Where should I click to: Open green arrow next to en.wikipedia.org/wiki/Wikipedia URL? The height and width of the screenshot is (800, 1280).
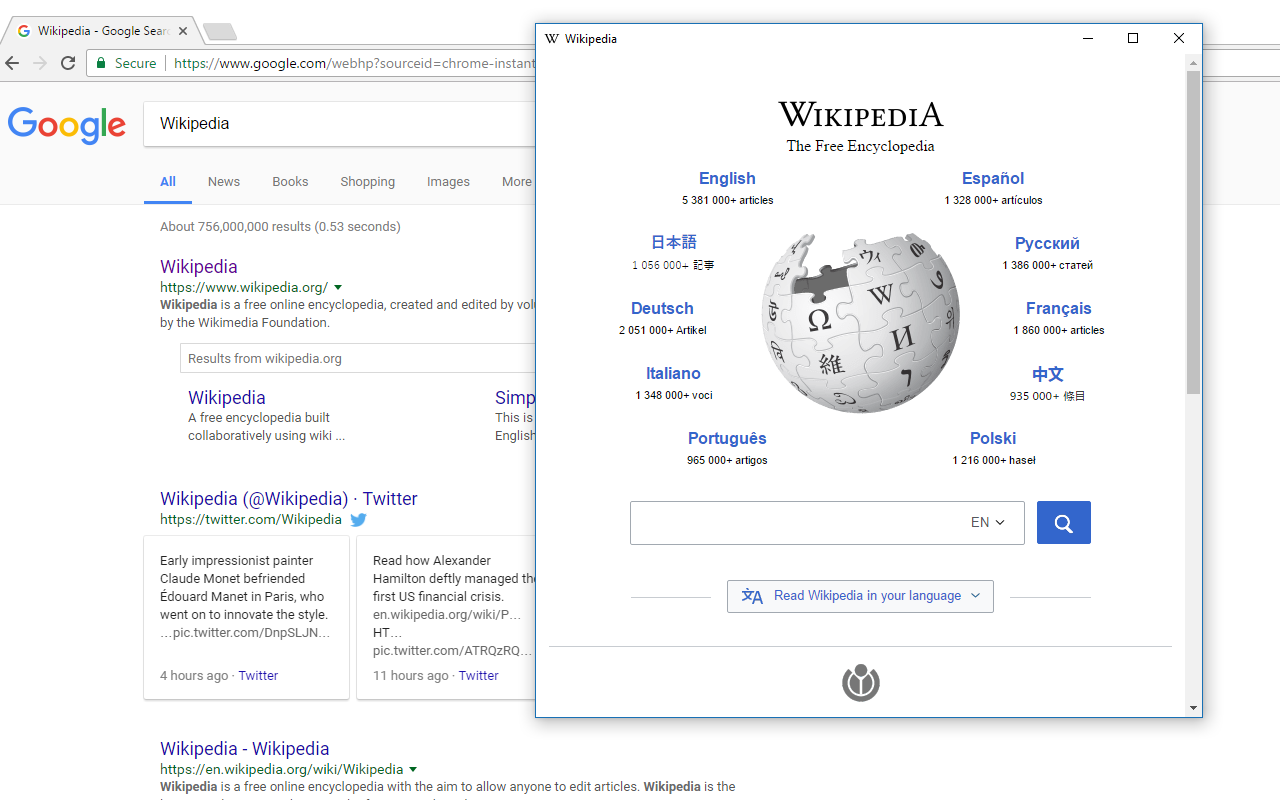(x=413, y=770)
